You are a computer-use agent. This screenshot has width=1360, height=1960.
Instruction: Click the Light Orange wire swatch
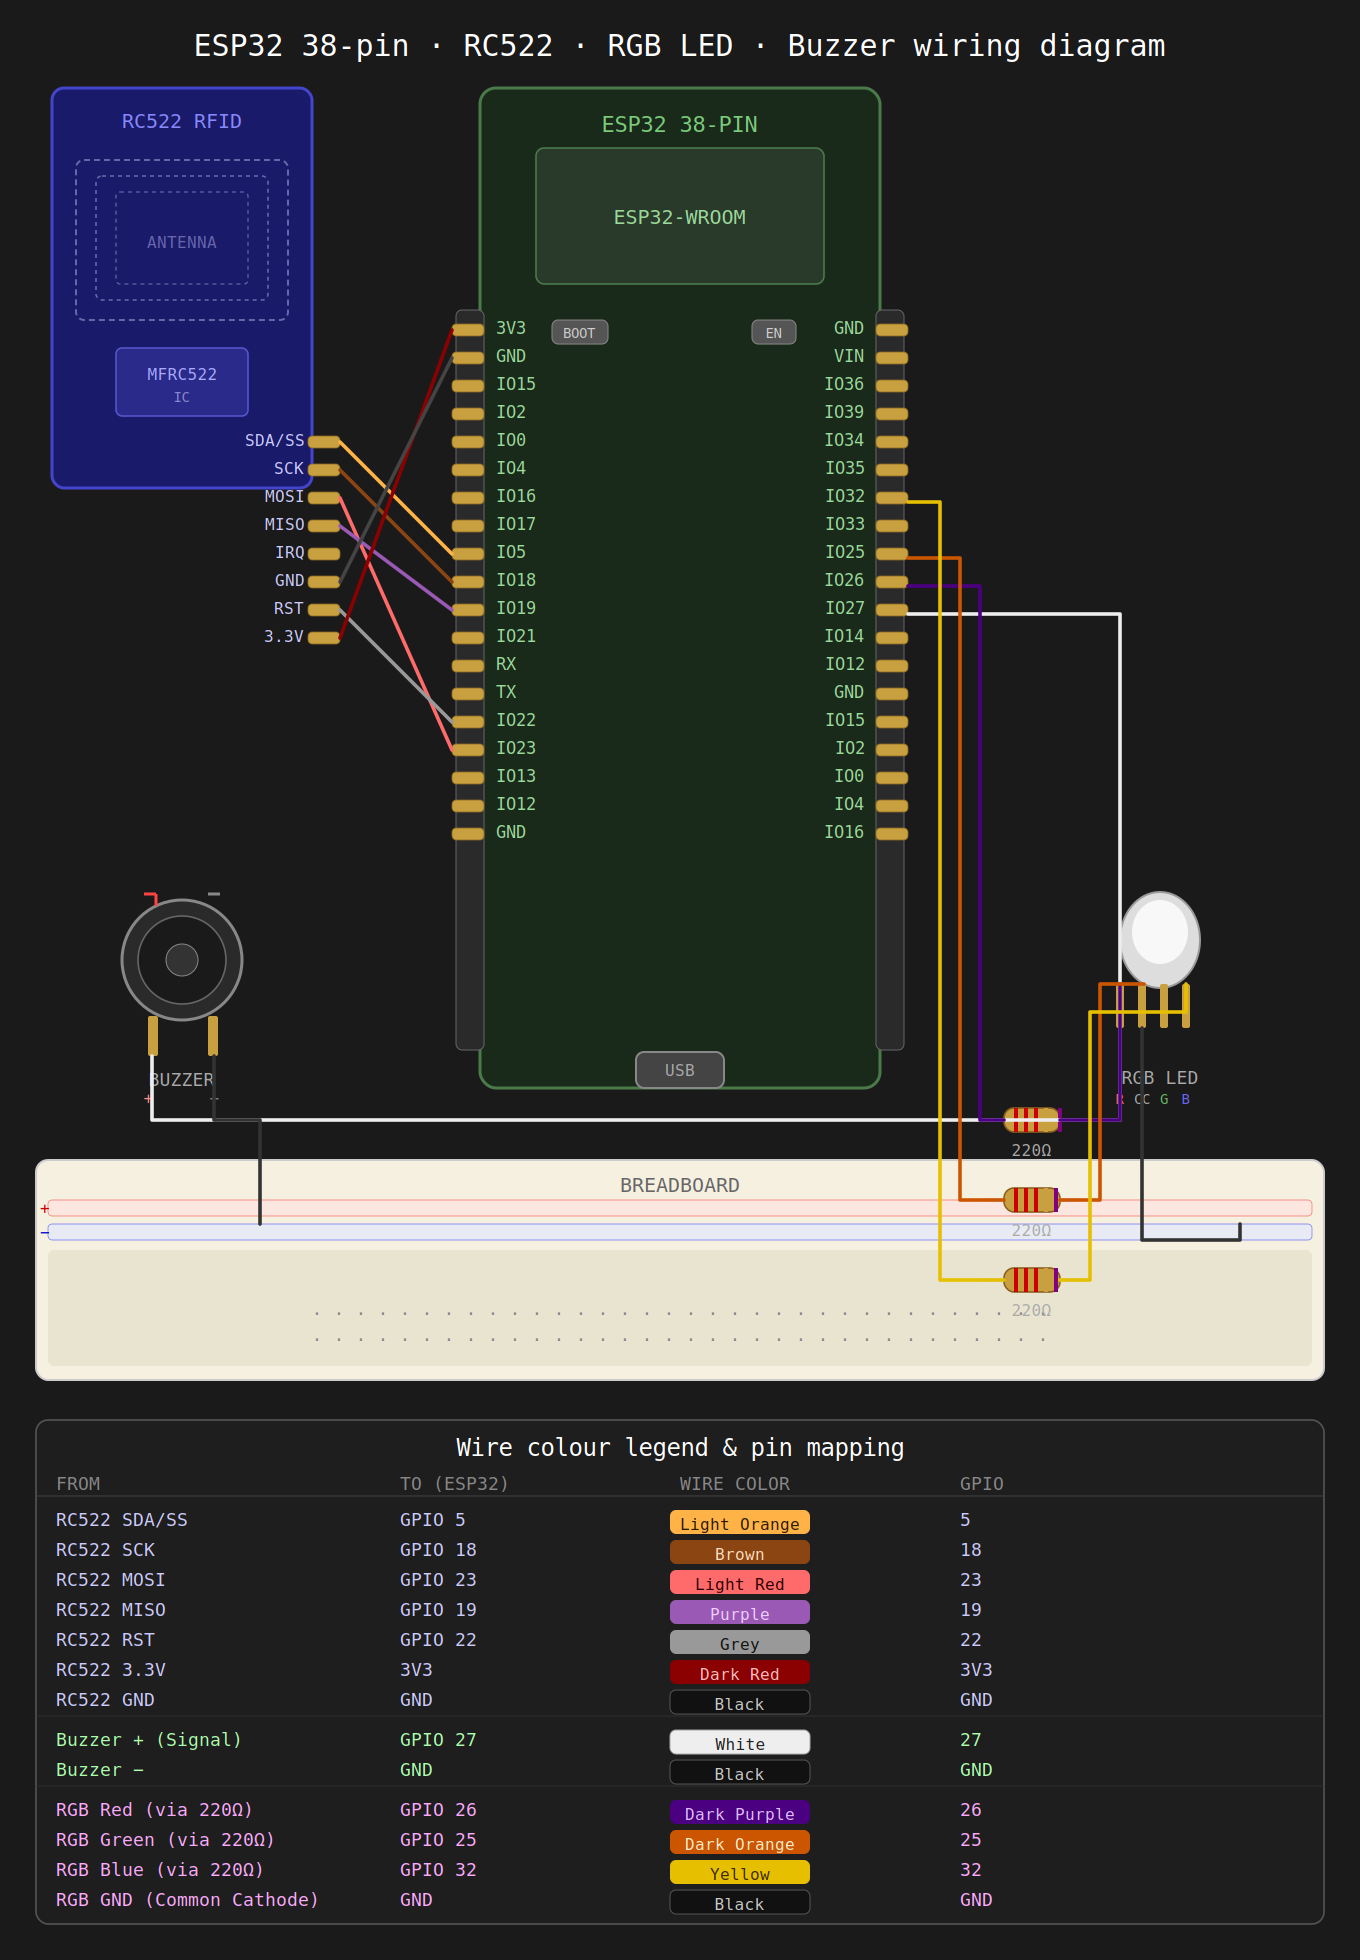click(740, 1522)
